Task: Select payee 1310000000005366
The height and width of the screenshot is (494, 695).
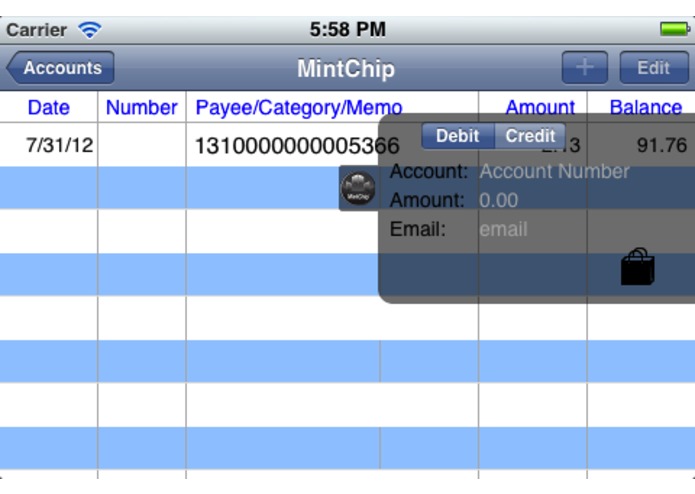Action: coord(297,145)
